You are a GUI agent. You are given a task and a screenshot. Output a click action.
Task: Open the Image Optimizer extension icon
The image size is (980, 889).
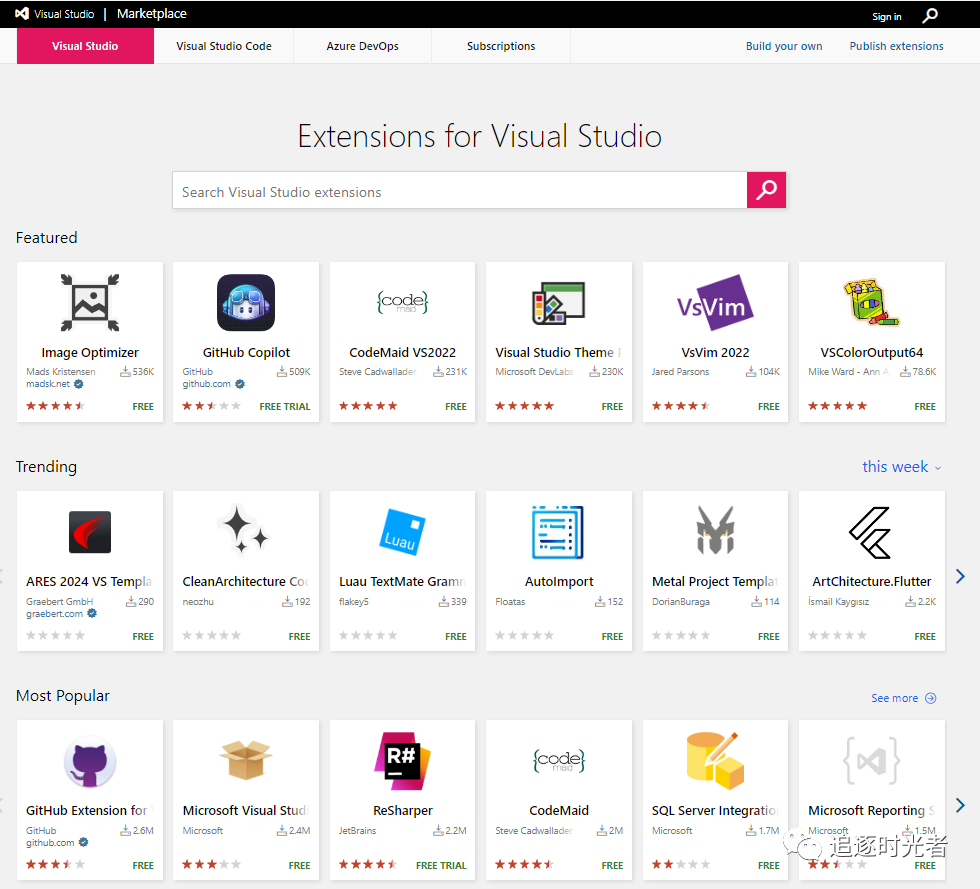tap(90, 303)
